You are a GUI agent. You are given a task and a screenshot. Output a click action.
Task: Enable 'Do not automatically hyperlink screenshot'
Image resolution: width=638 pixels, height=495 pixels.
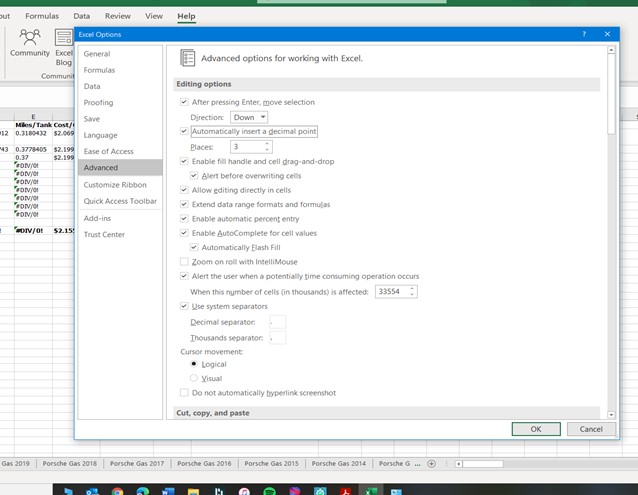coord(184,393)
